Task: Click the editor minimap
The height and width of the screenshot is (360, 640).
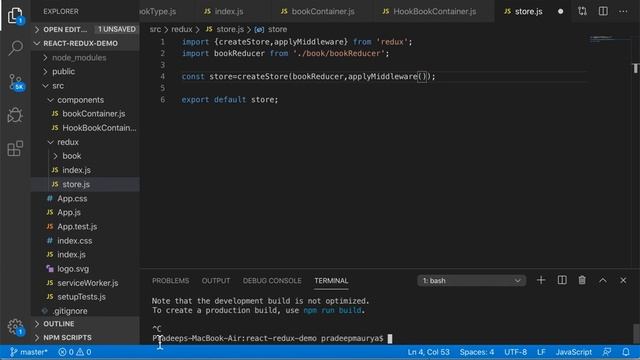Action: 609,40
